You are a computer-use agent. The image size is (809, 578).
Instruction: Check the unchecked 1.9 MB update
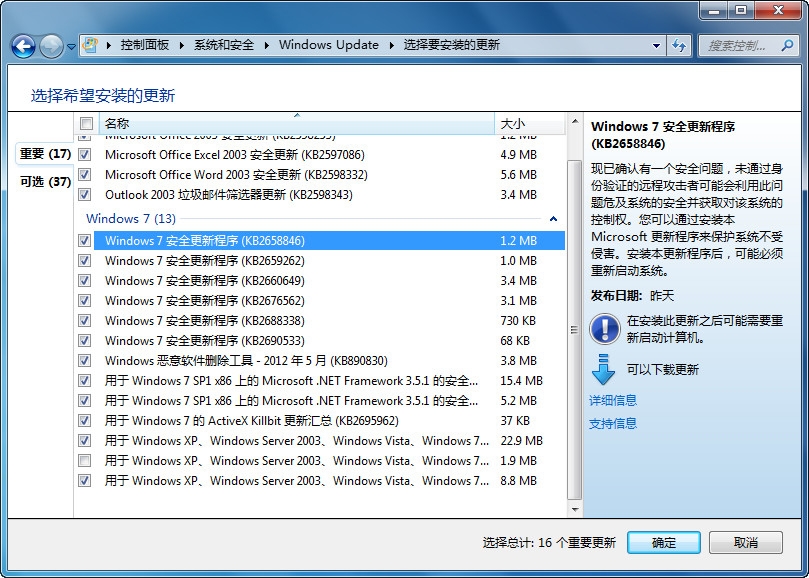pyautogui.click(x=85, y=460)
